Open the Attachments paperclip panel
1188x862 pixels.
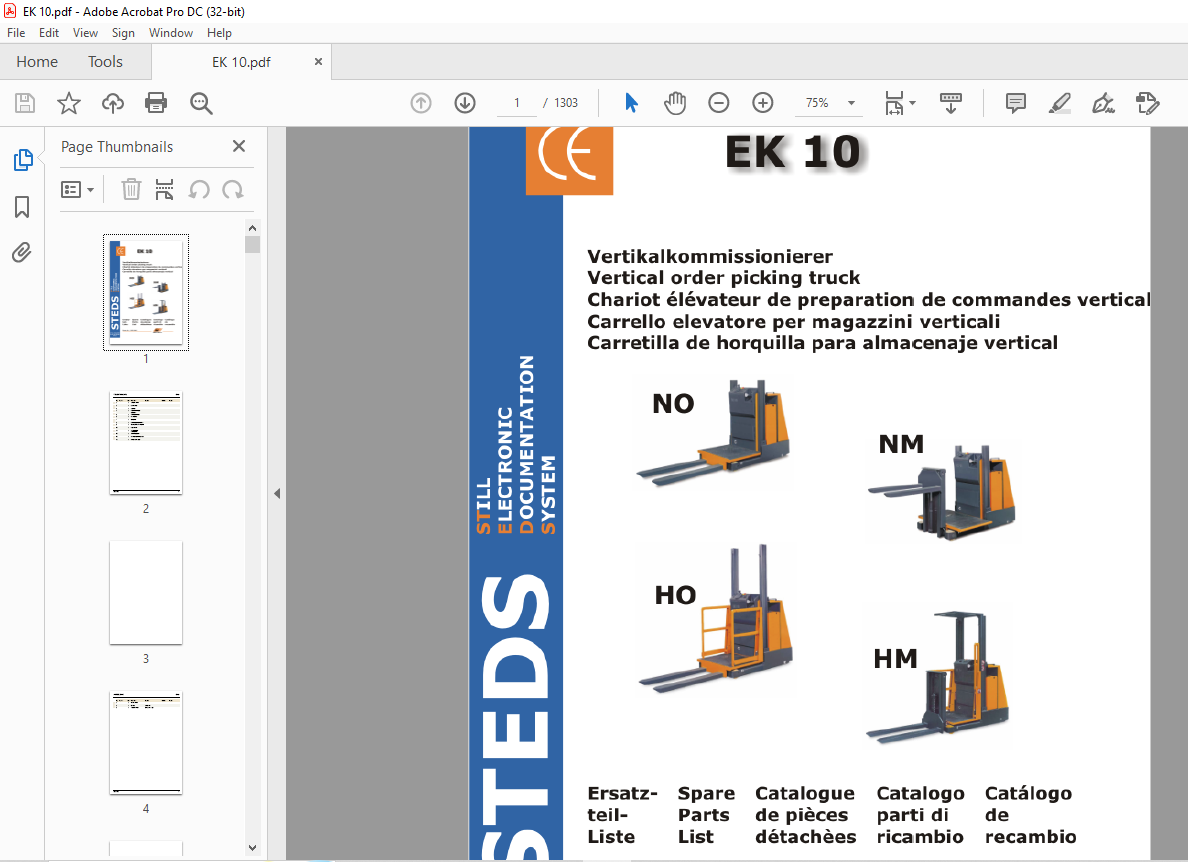[x=22, y=252]
